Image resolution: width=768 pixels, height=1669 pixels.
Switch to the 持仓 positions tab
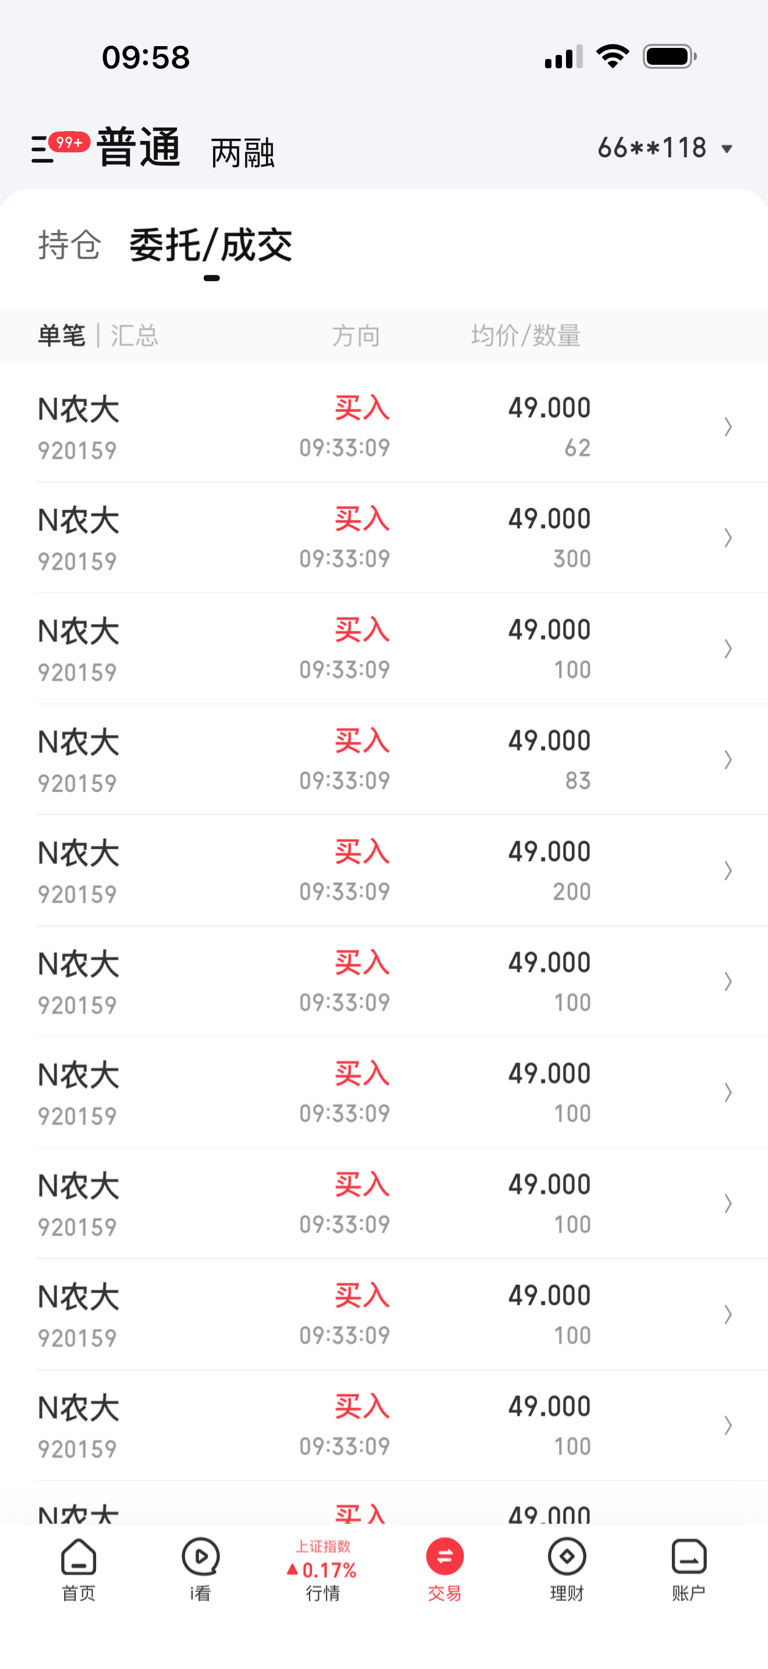[x=69, y=245]
